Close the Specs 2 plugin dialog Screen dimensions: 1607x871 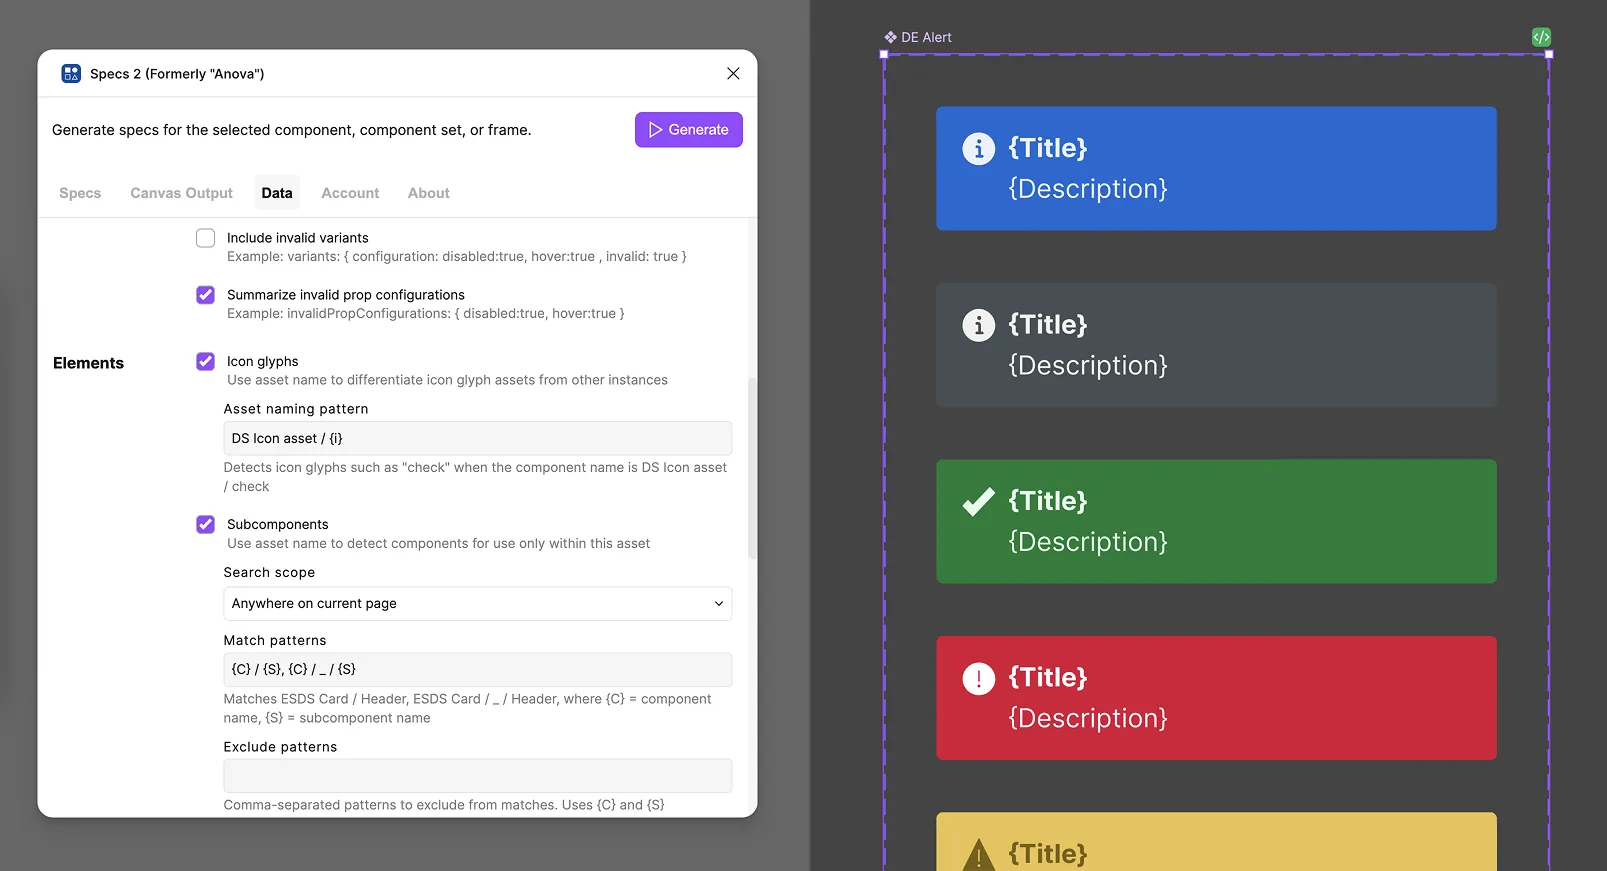pyautogui.click(x=733, y=73)
